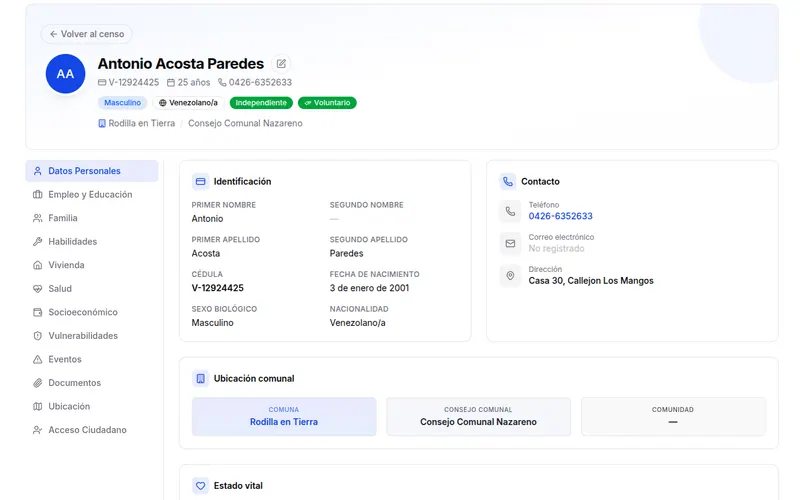The height and width of the screenshot is (500, 800).
Task: Switch to the Familia section
Action: (92, 218)
